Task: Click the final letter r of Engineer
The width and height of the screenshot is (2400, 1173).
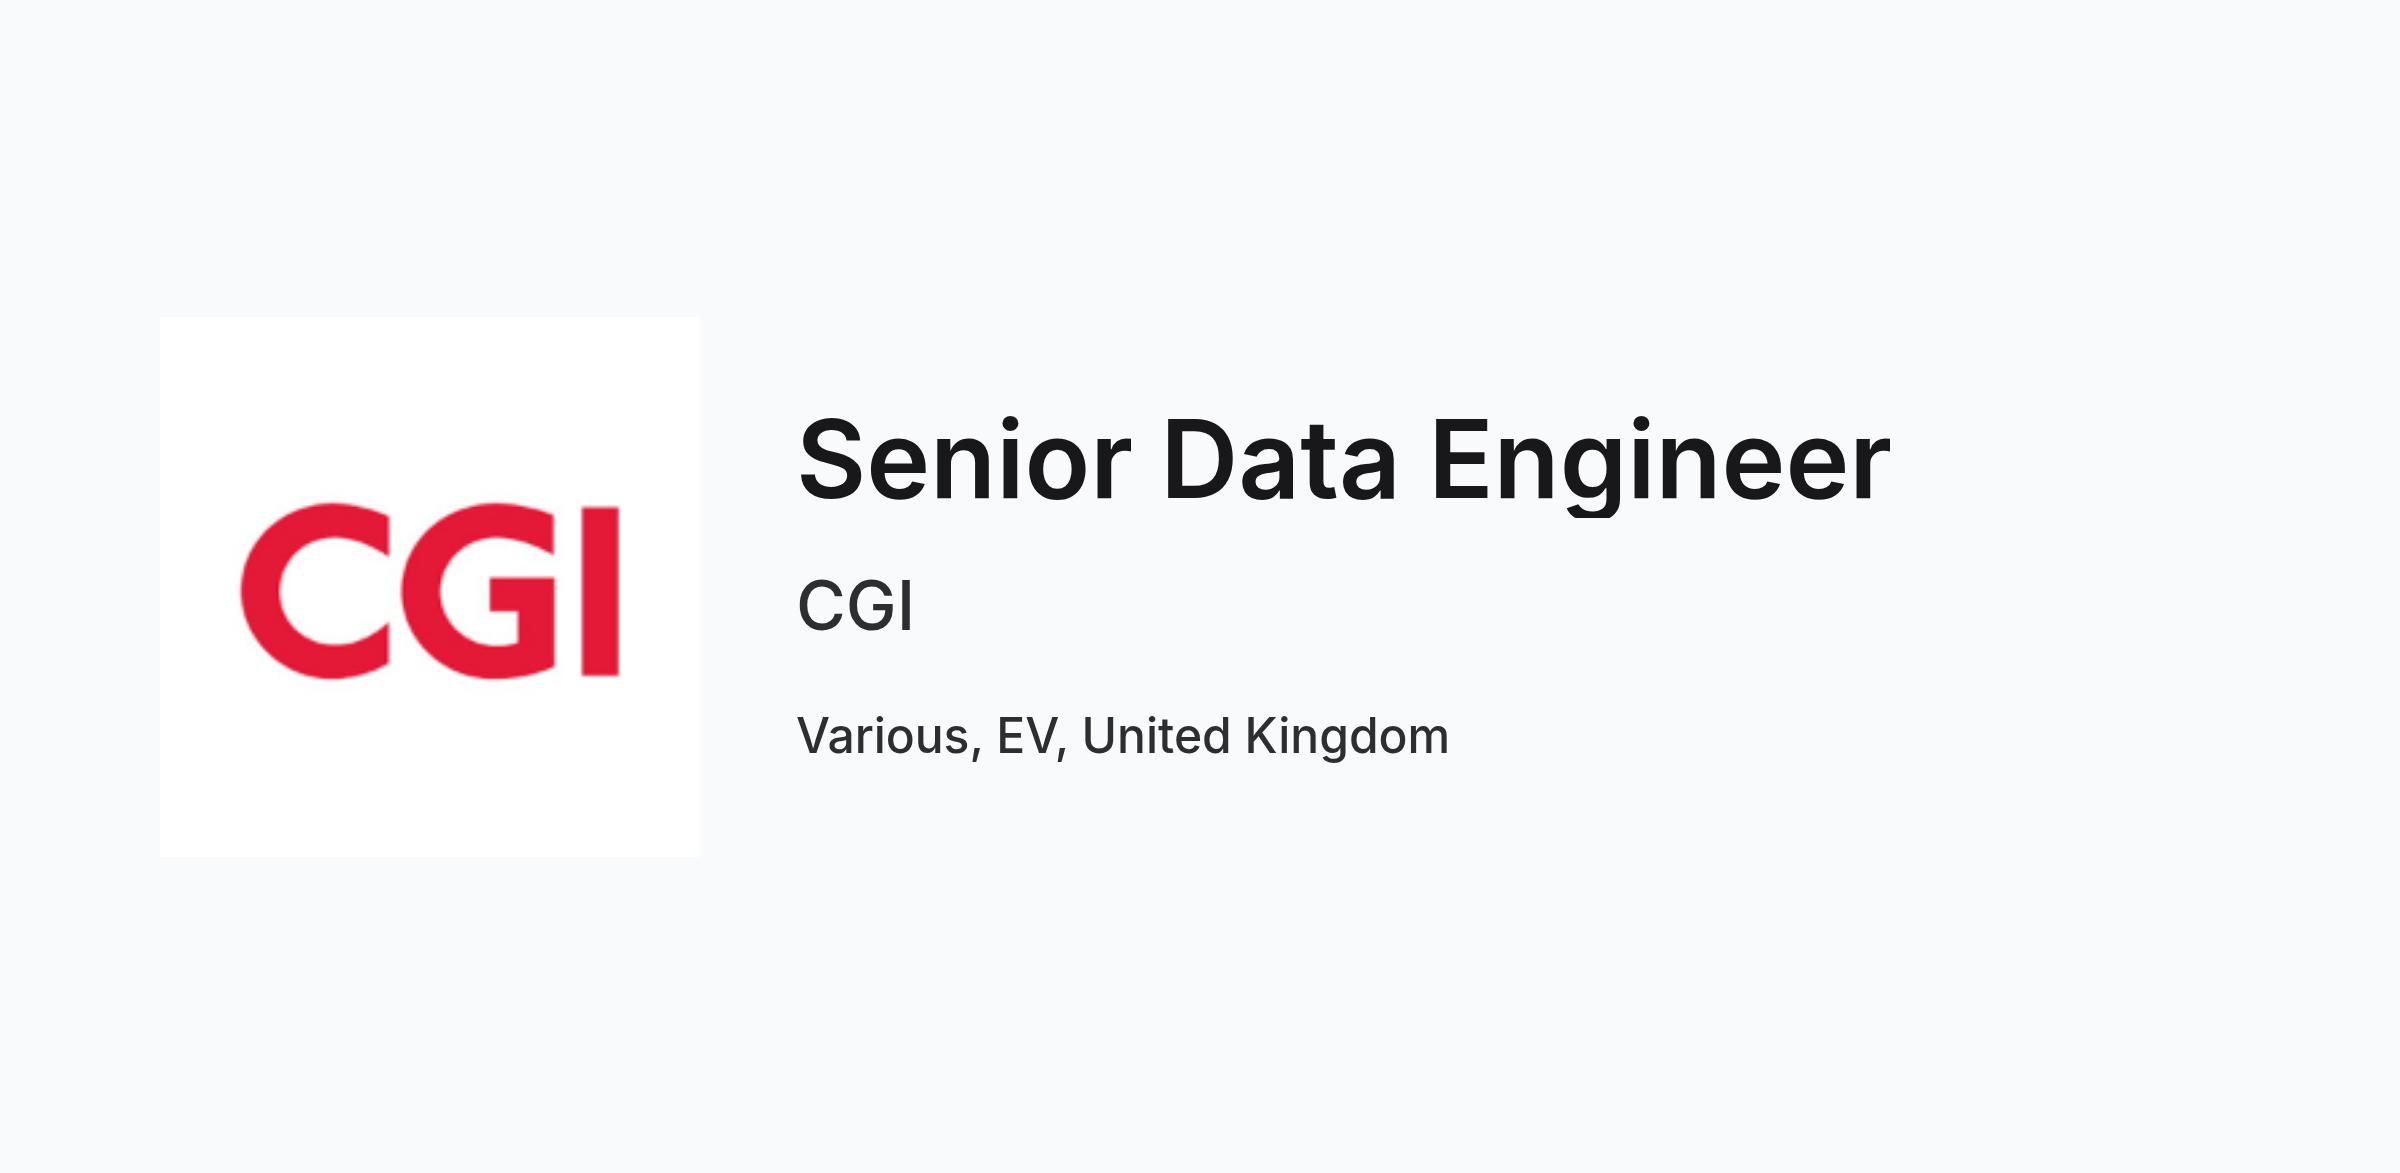Action: tap(1871, 469)
